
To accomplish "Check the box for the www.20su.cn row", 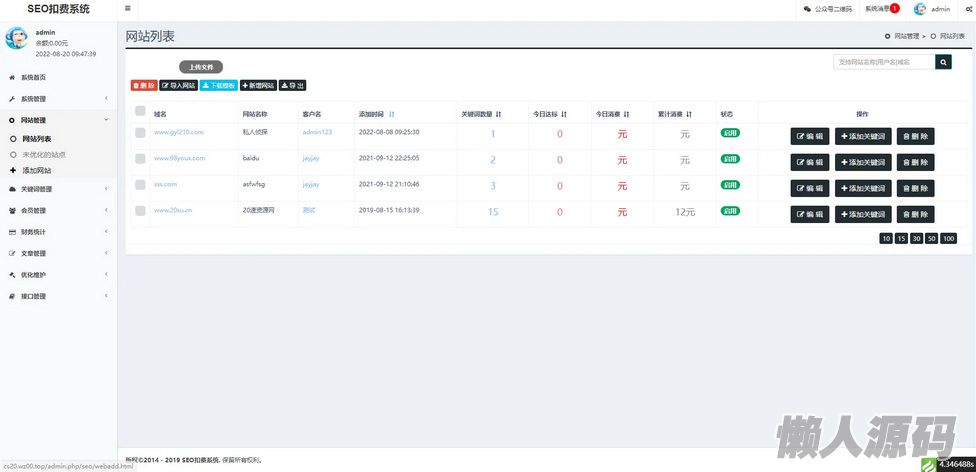I will click(x=141, y=210).
